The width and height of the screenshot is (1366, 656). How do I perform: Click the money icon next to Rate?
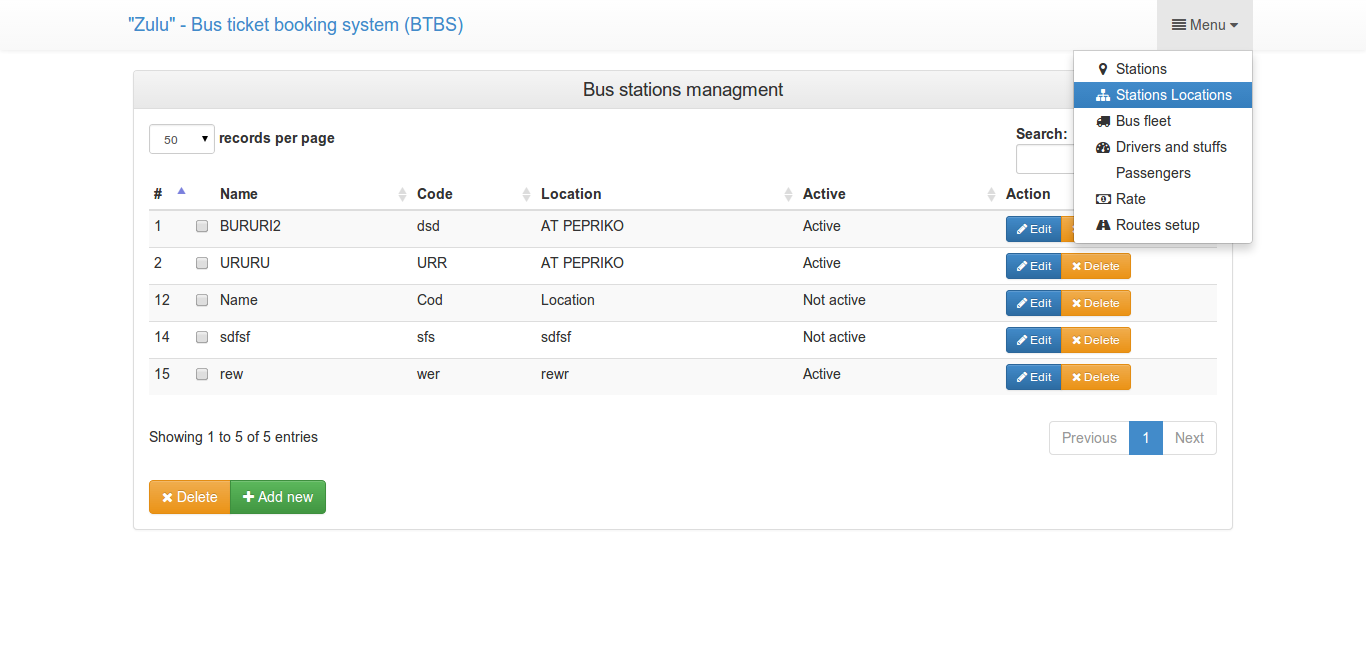tap(1103, 199)
